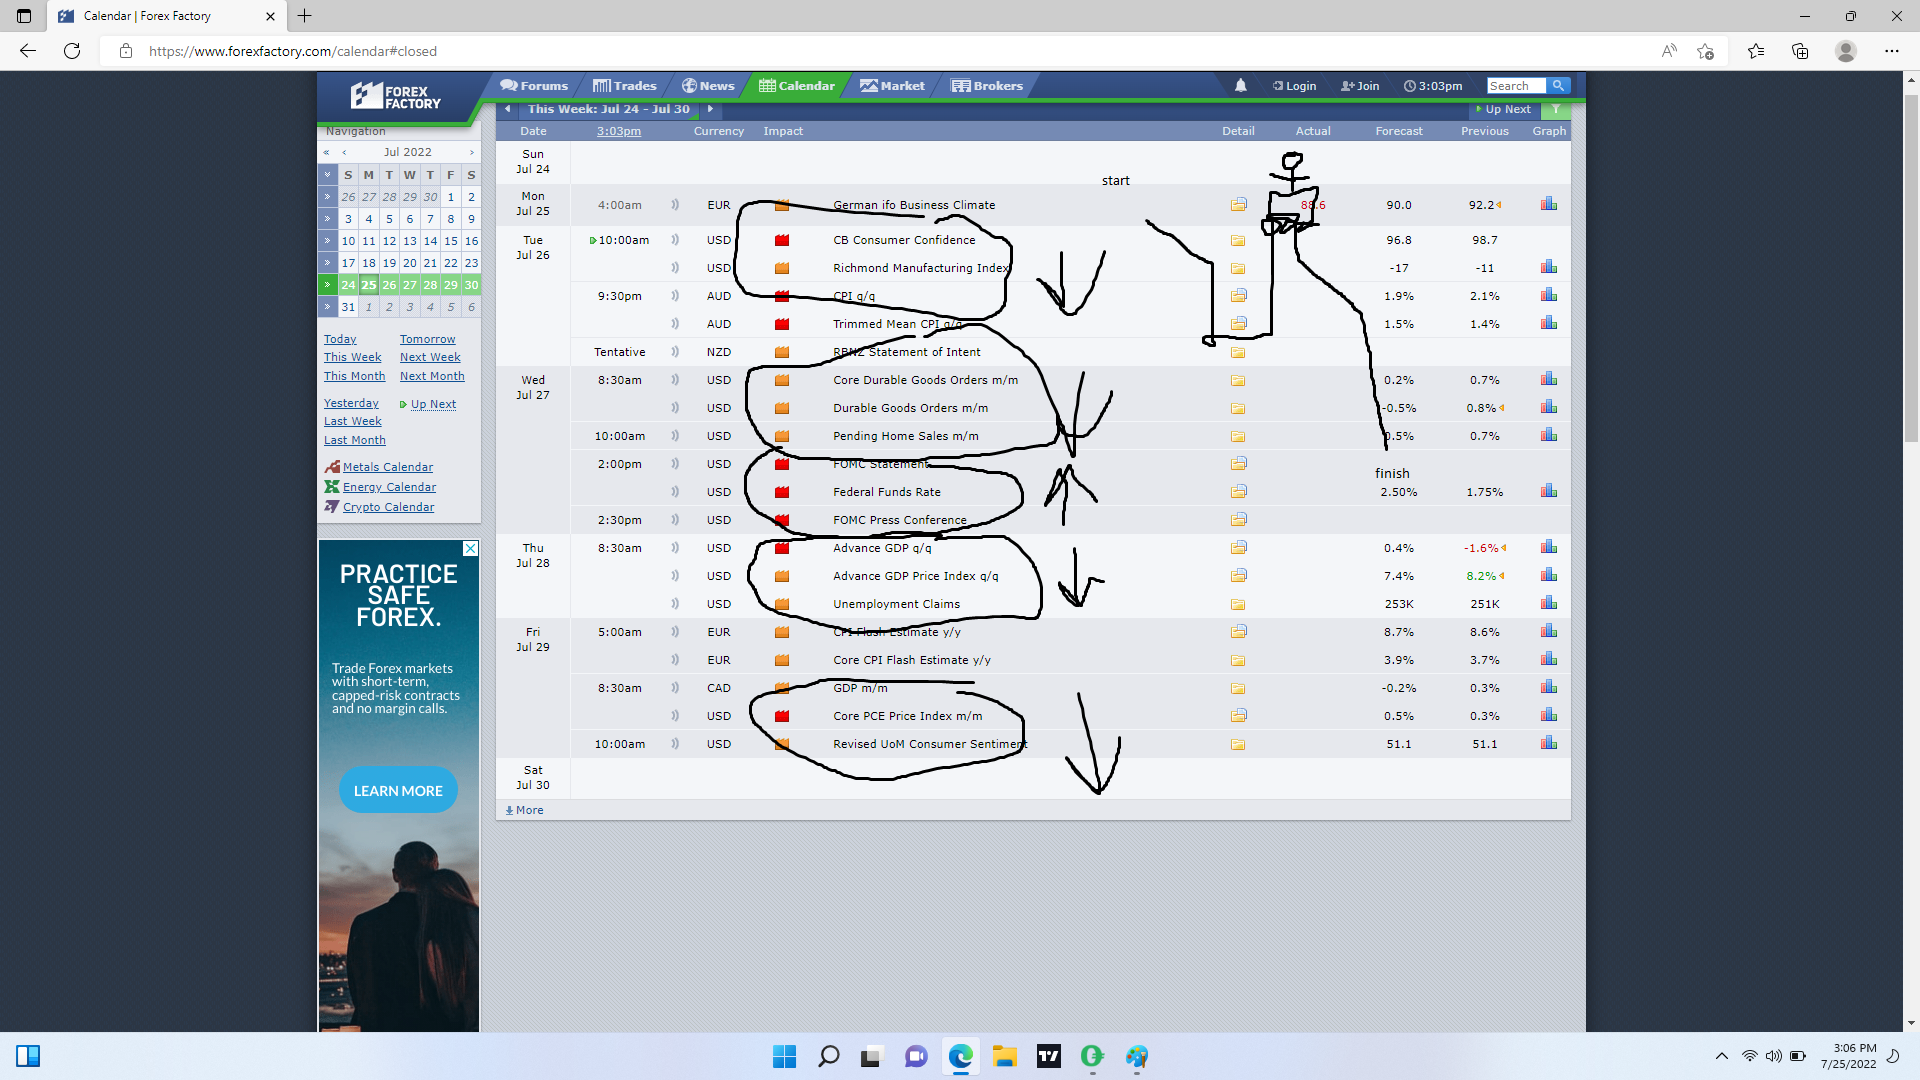This screenshot has height=1080, width=1920.
Task: Click the Metals Calendar link
Action: tap(388, 467)
